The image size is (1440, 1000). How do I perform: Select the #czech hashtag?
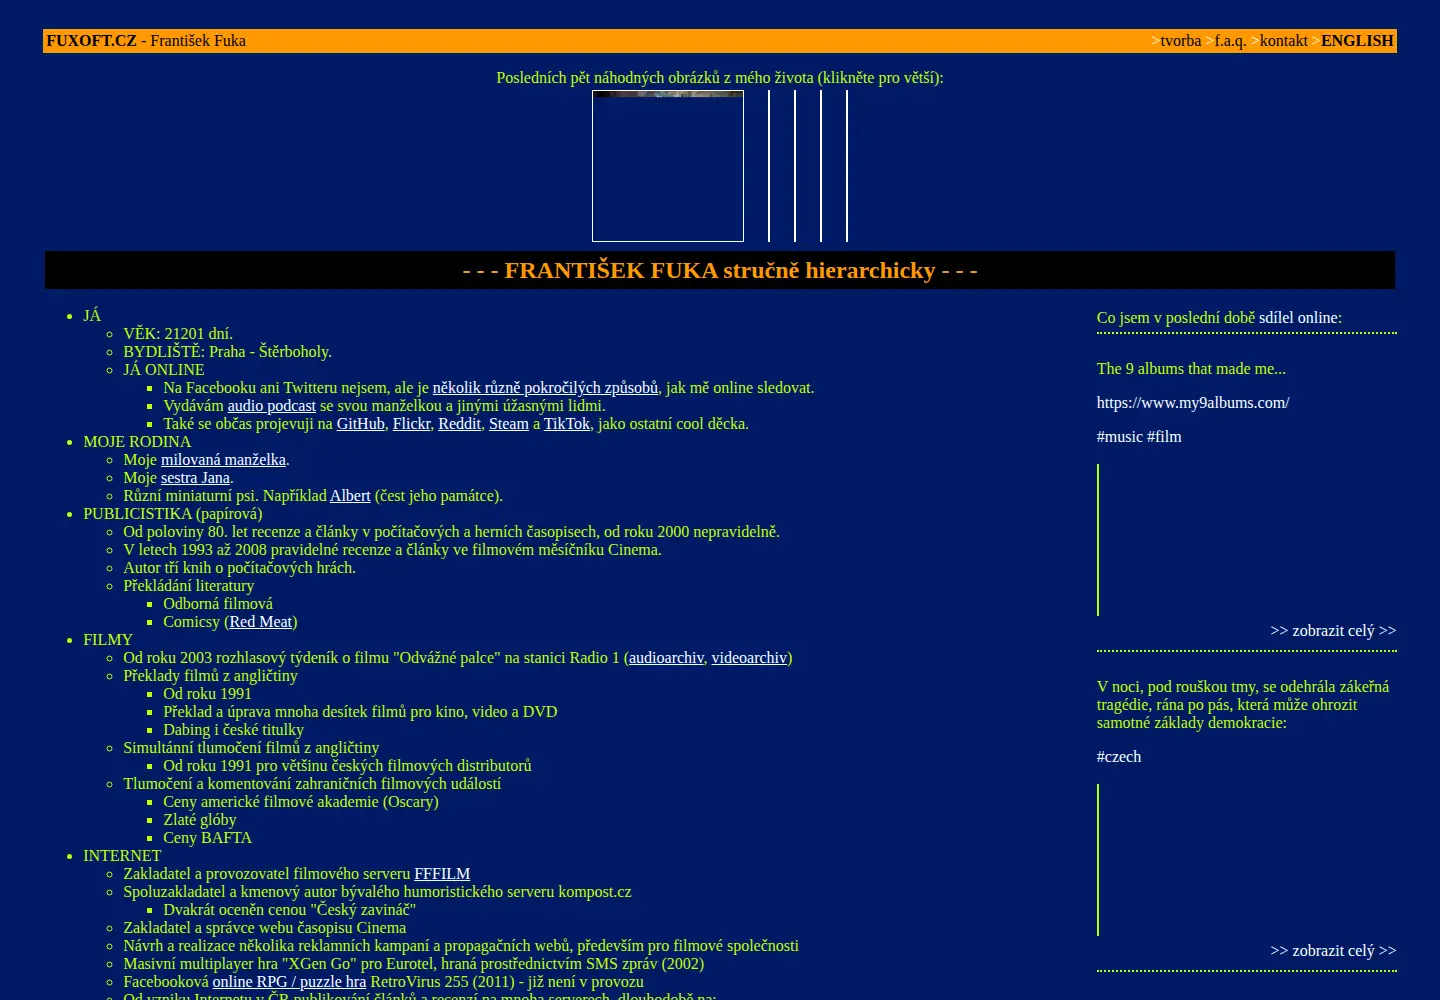point(1119,757)
